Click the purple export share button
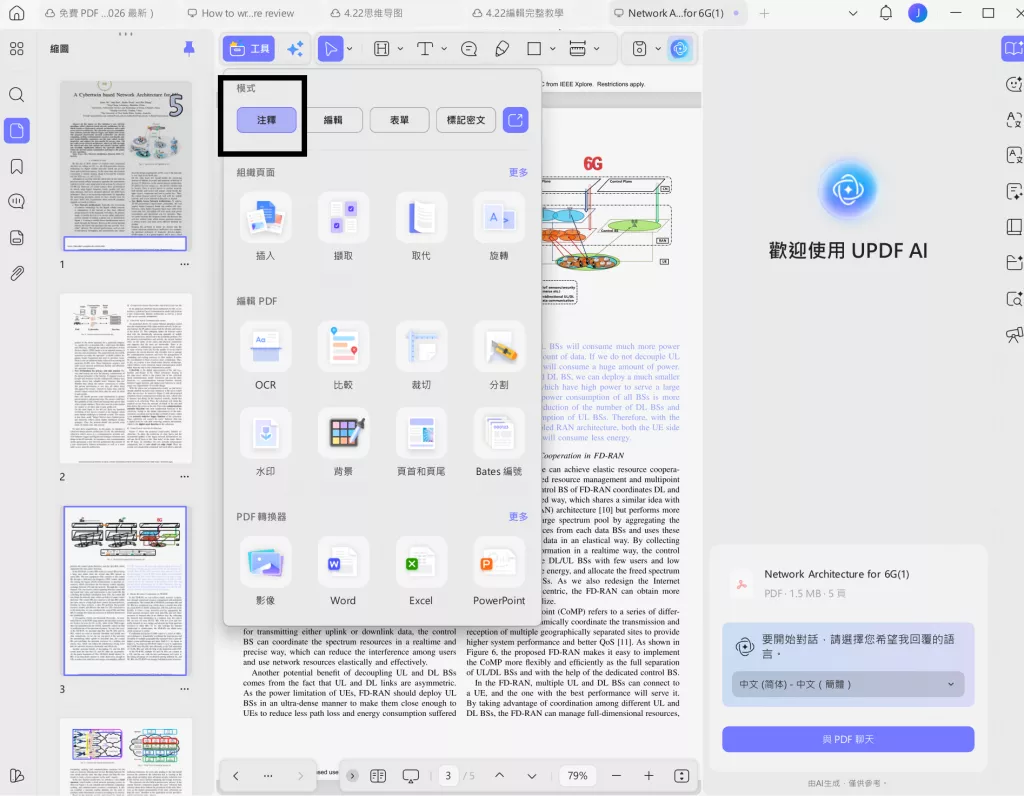 [515, 120]
